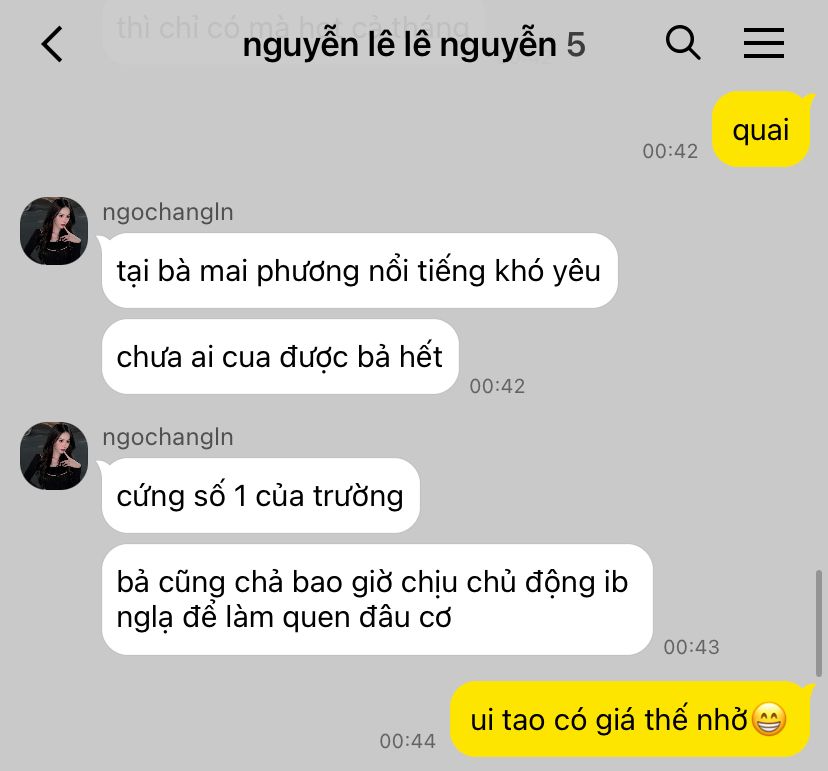Click the grinning emoji in last message

pyautogui.click(x=769, y=720)
